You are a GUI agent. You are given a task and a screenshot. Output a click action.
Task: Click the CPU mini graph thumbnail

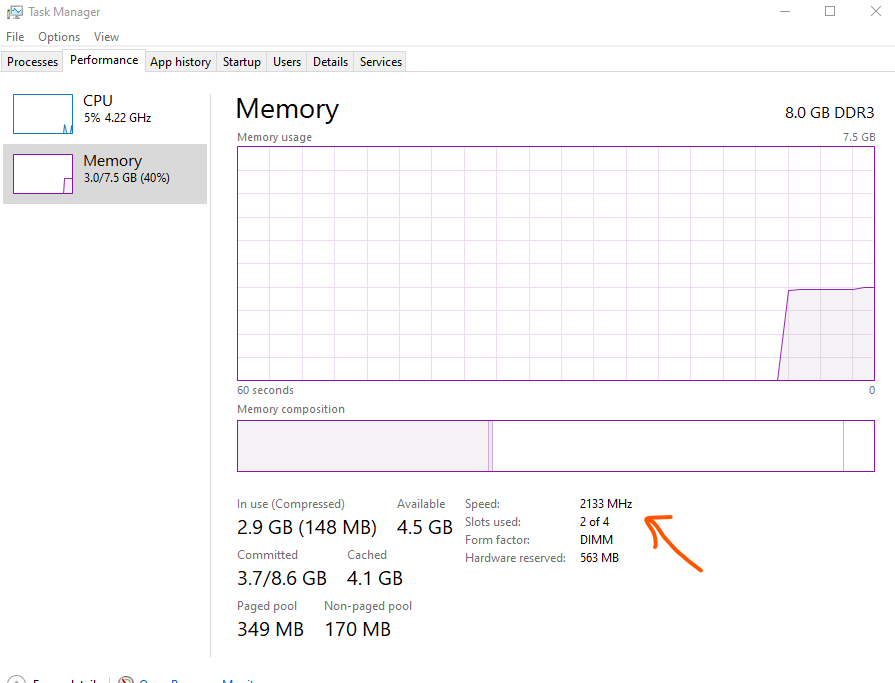[x=43, y=114]
